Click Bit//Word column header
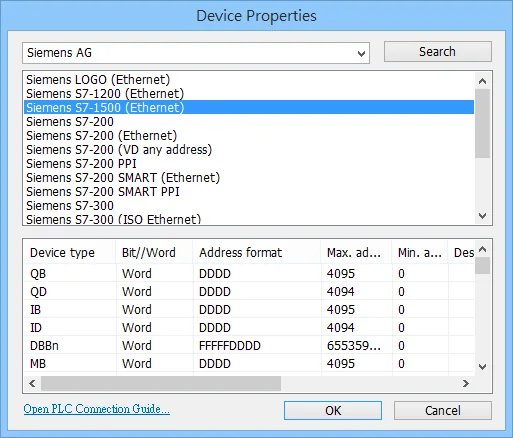 pos(154,252)
